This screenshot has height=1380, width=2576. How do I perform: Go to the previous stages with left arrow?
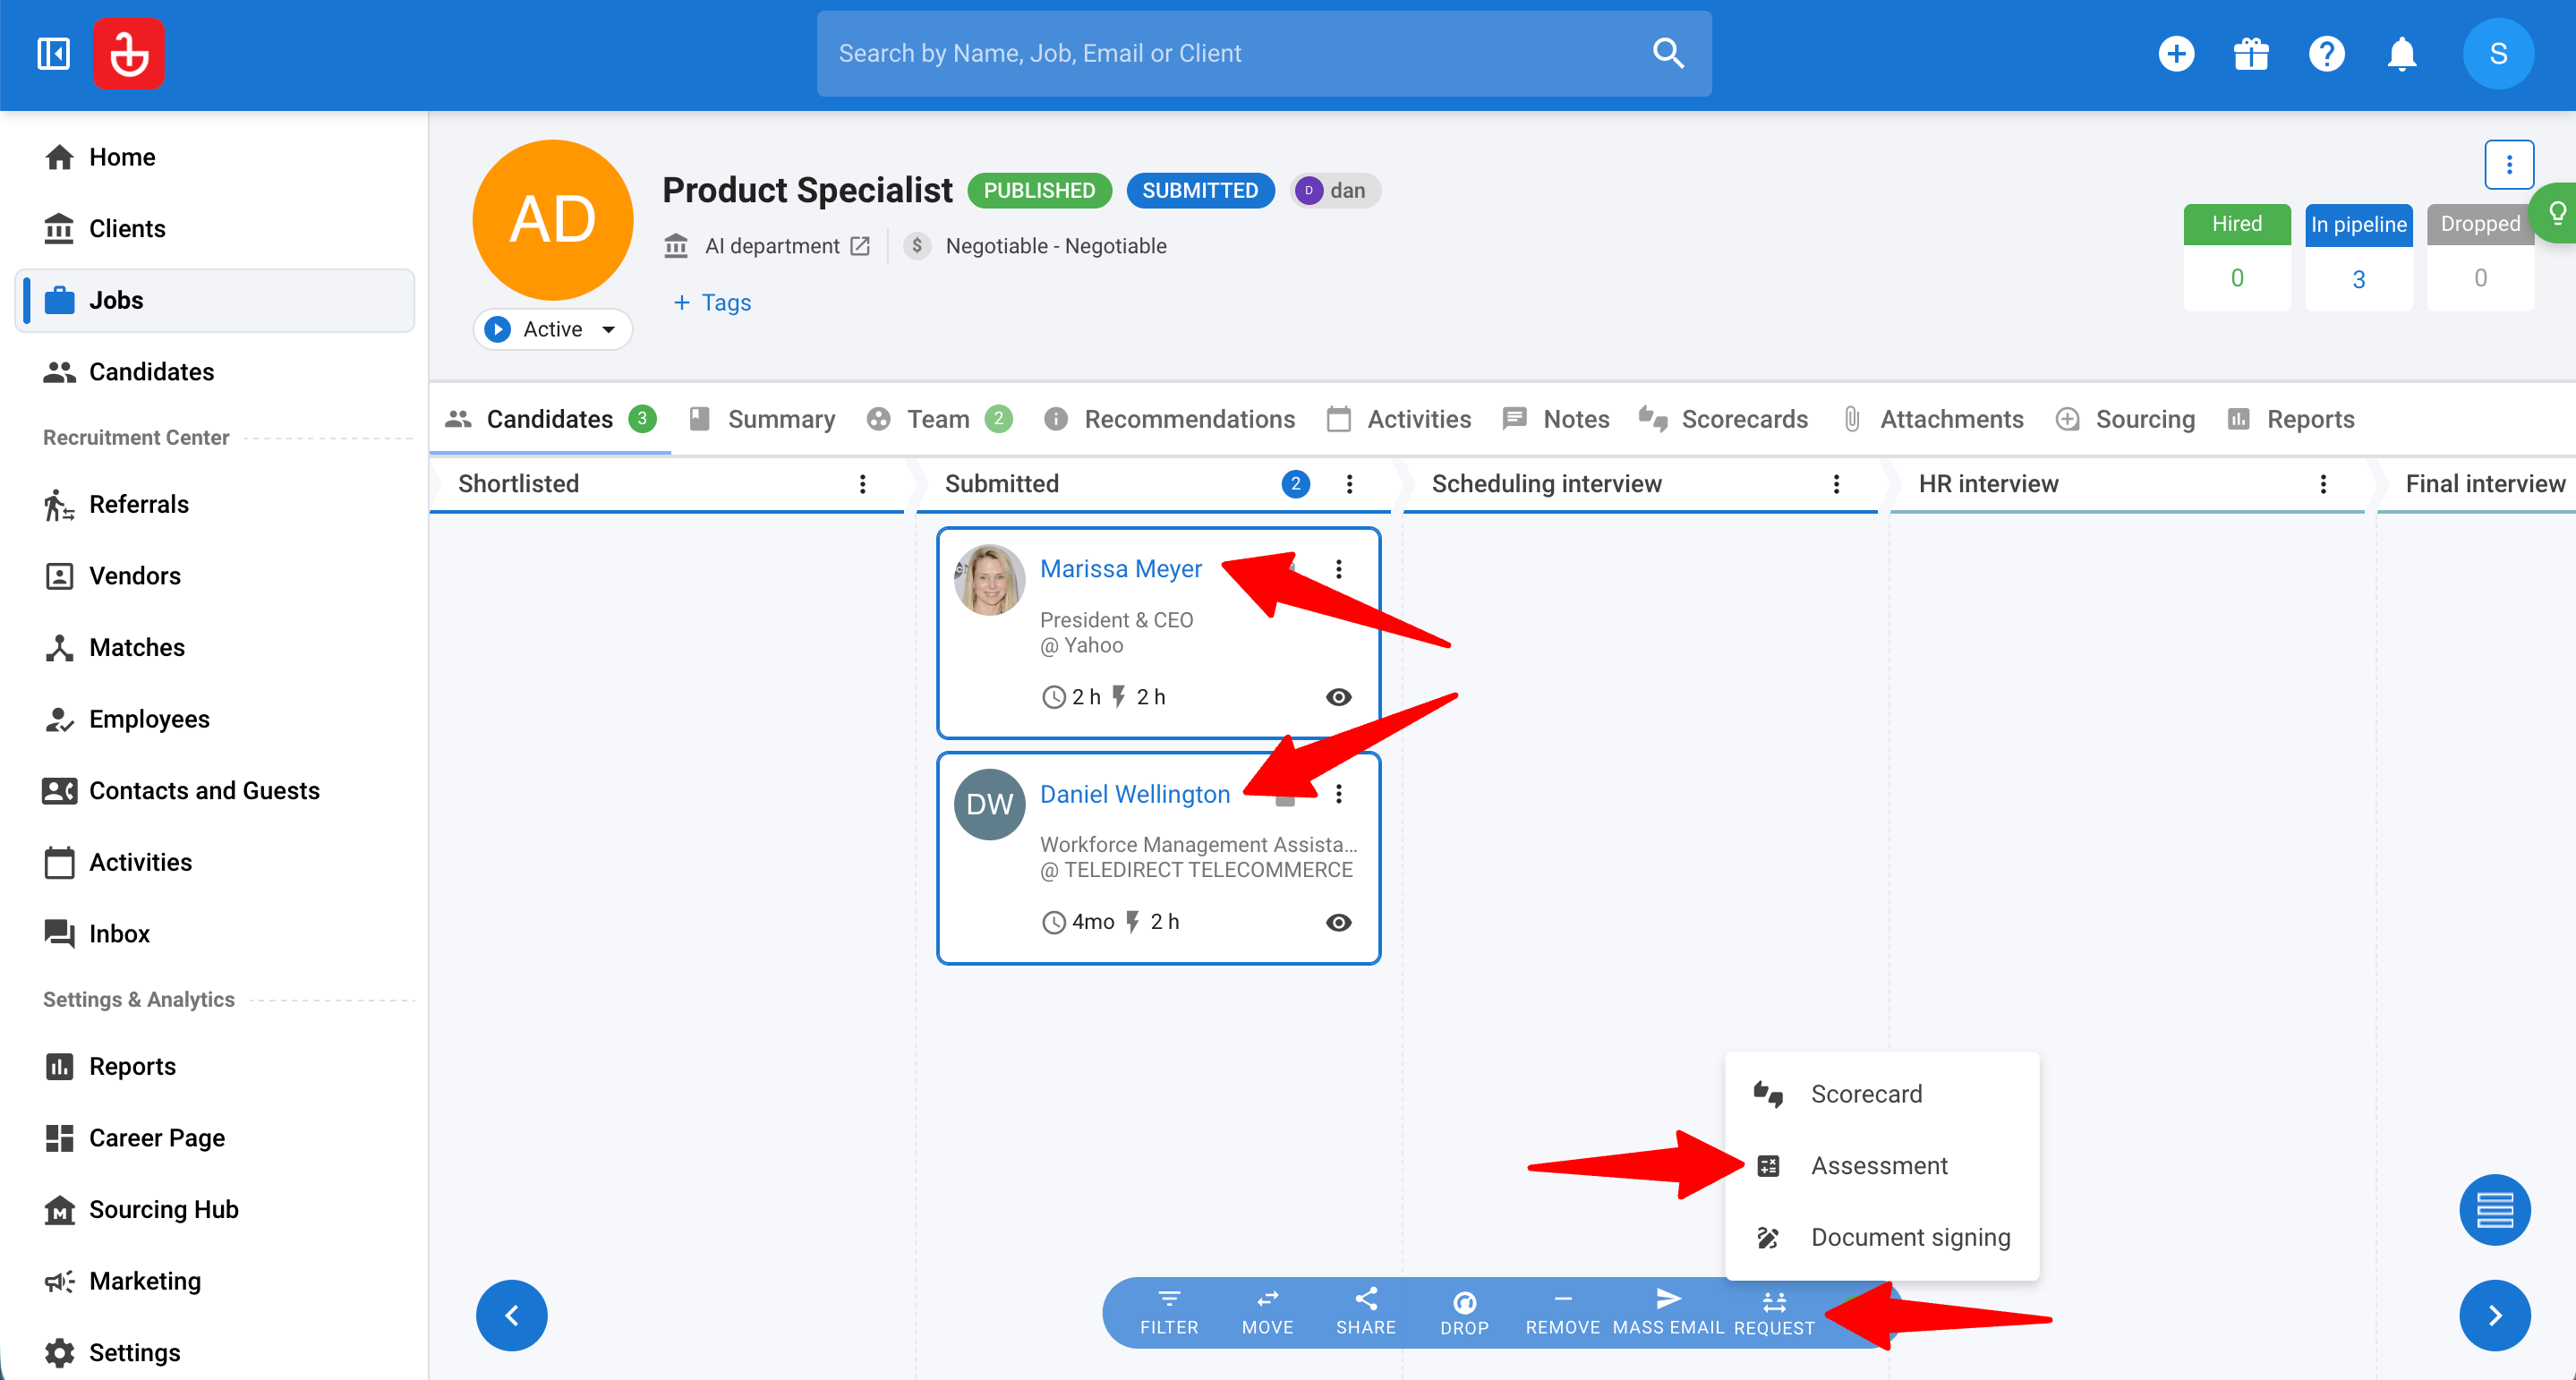(x=511, y=1315)
